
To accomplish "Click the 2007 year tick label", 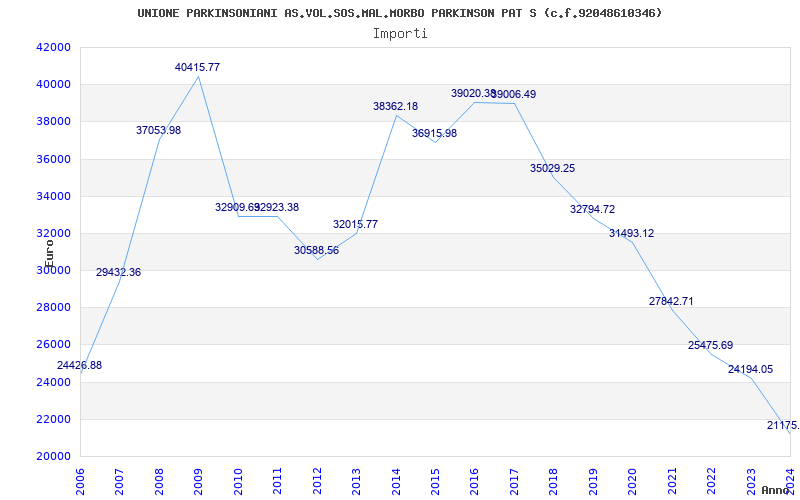I will (119, 481).
